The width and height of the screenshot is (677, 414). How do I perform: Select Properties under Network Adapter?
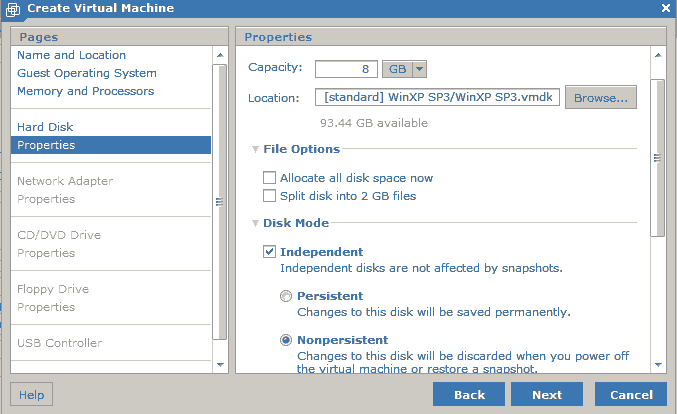[x=46, y=199]
